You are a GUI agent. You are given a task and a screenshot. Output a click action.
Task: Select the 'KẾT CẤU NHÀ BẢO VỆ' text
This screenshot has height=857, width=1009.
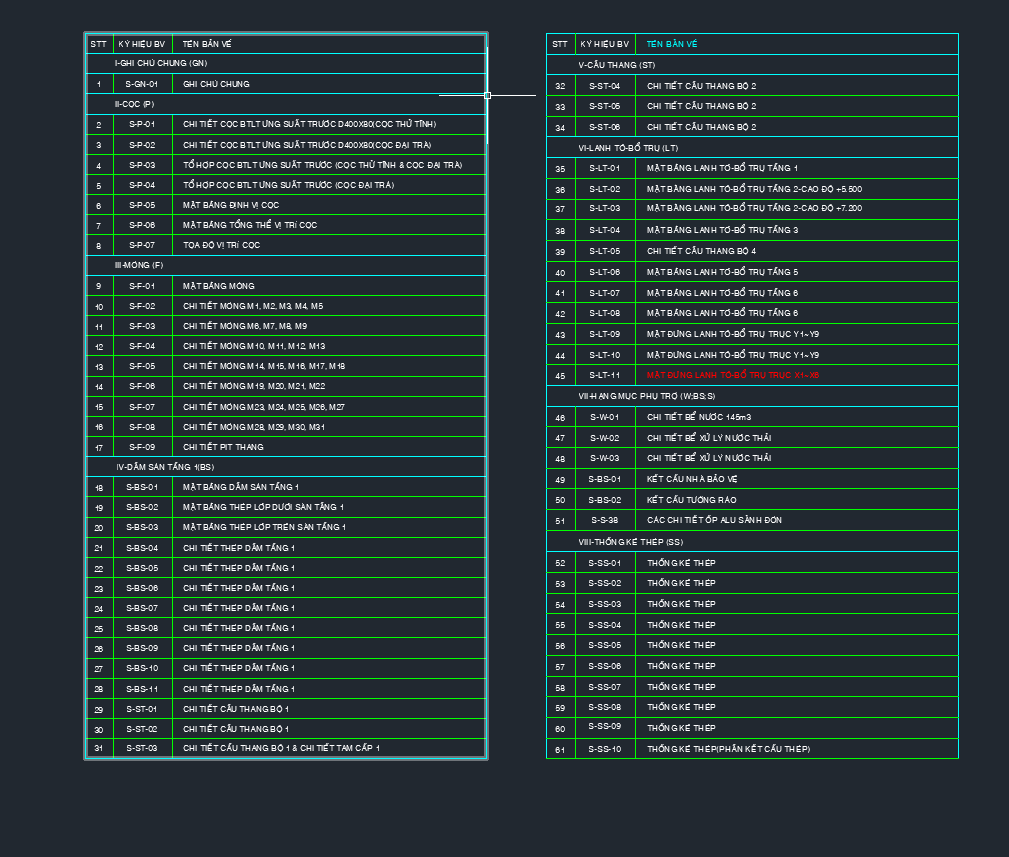tap(691, 479)
